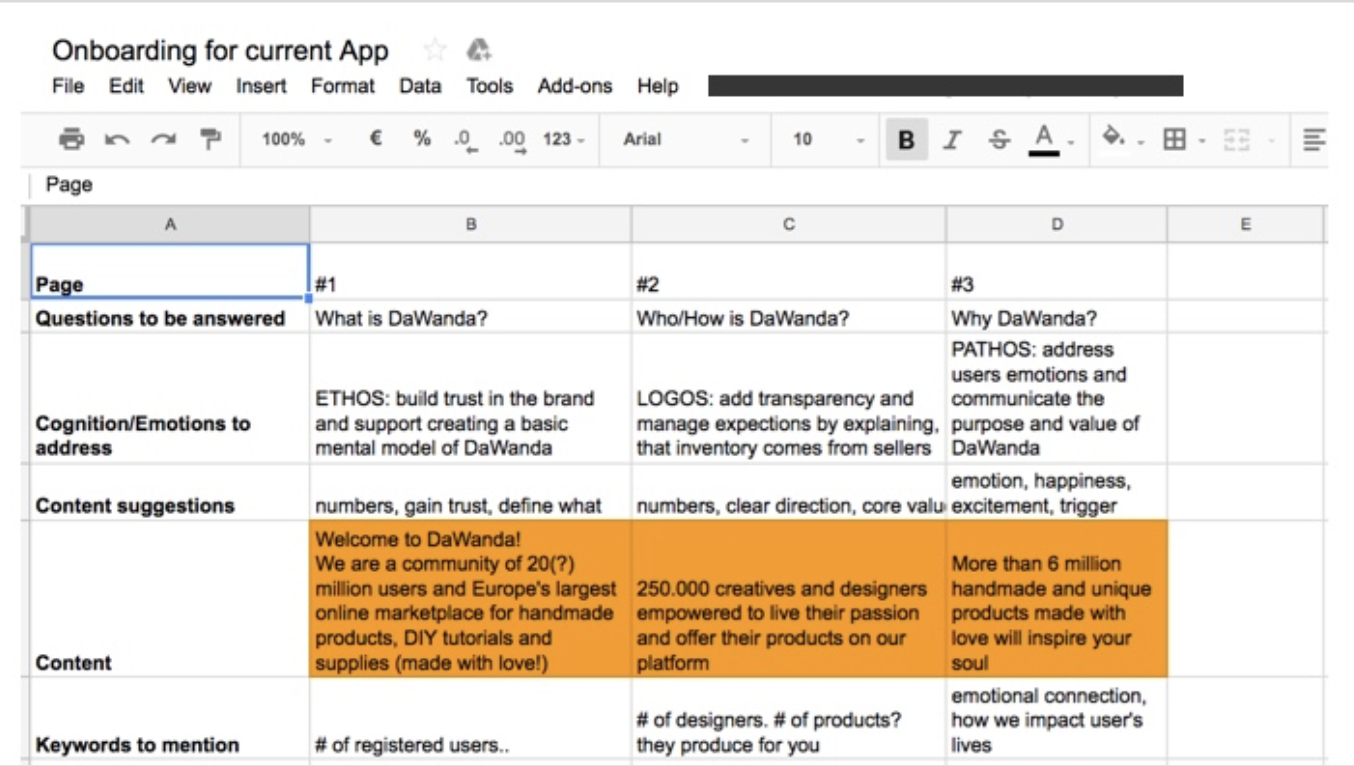Select orange '250.000 creatives' cell
The height and width of the screenshot is (766, 1354).
pyautogui.click(x=788, y=599)
